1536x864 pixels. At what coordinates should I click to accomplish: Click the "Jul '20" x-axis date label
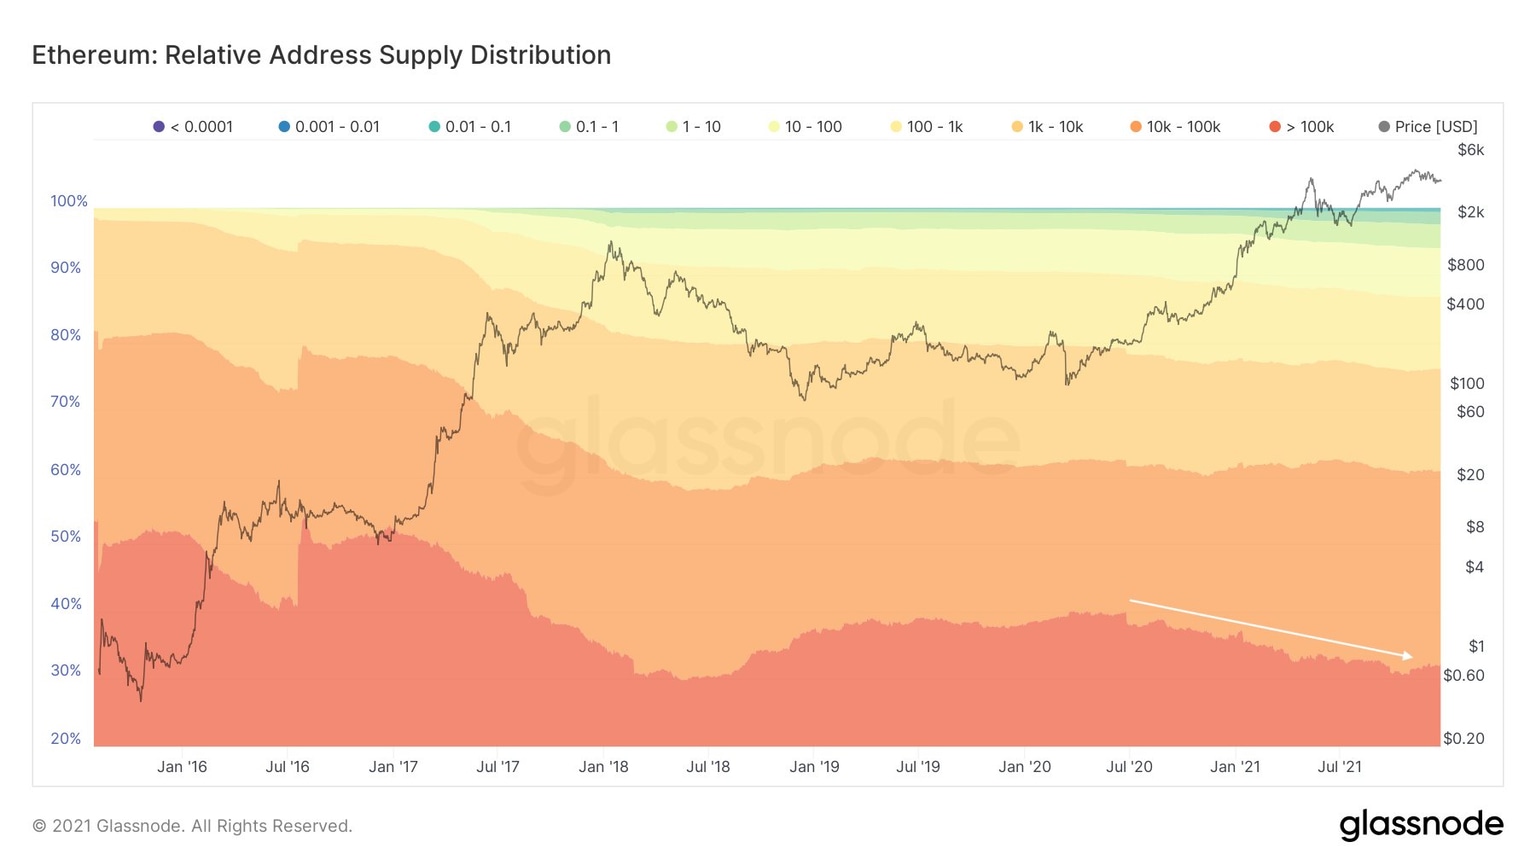(1129, 767)
